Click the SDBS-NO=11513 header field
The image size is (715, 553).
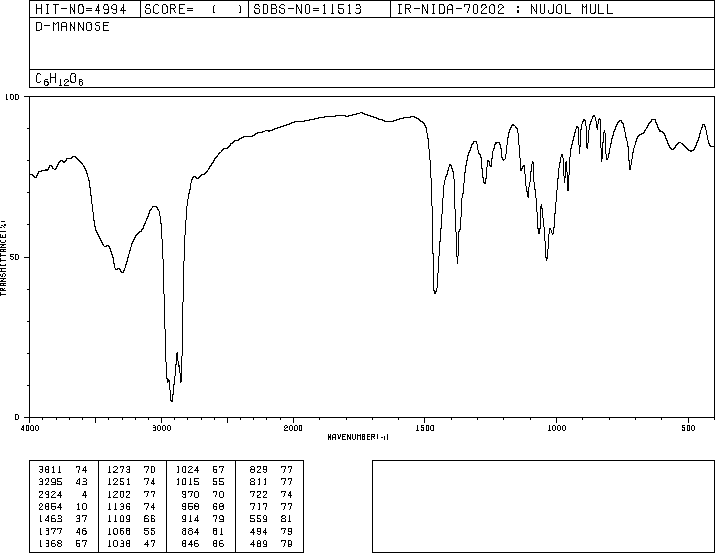point(319,9)
